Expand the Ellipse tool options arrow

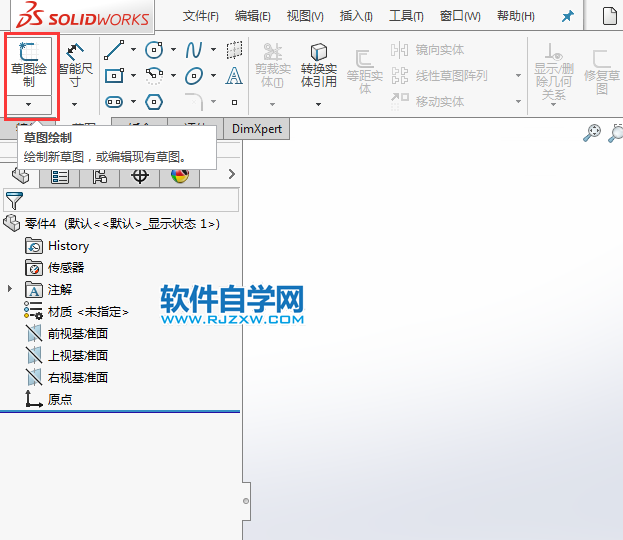coord(214,75)
